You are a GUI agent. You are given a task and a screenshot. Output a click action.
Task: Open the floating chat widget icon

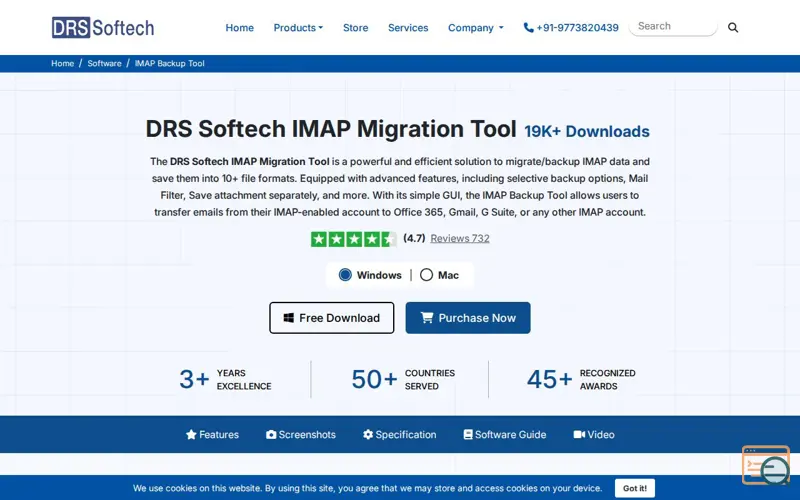(x=766, y=465)
